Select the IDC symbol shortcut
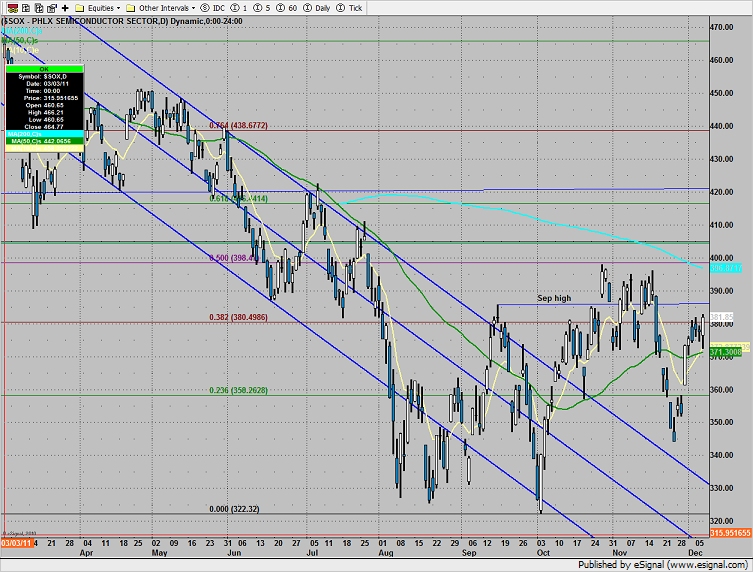753x572 pixels. [x=213, y=8]
